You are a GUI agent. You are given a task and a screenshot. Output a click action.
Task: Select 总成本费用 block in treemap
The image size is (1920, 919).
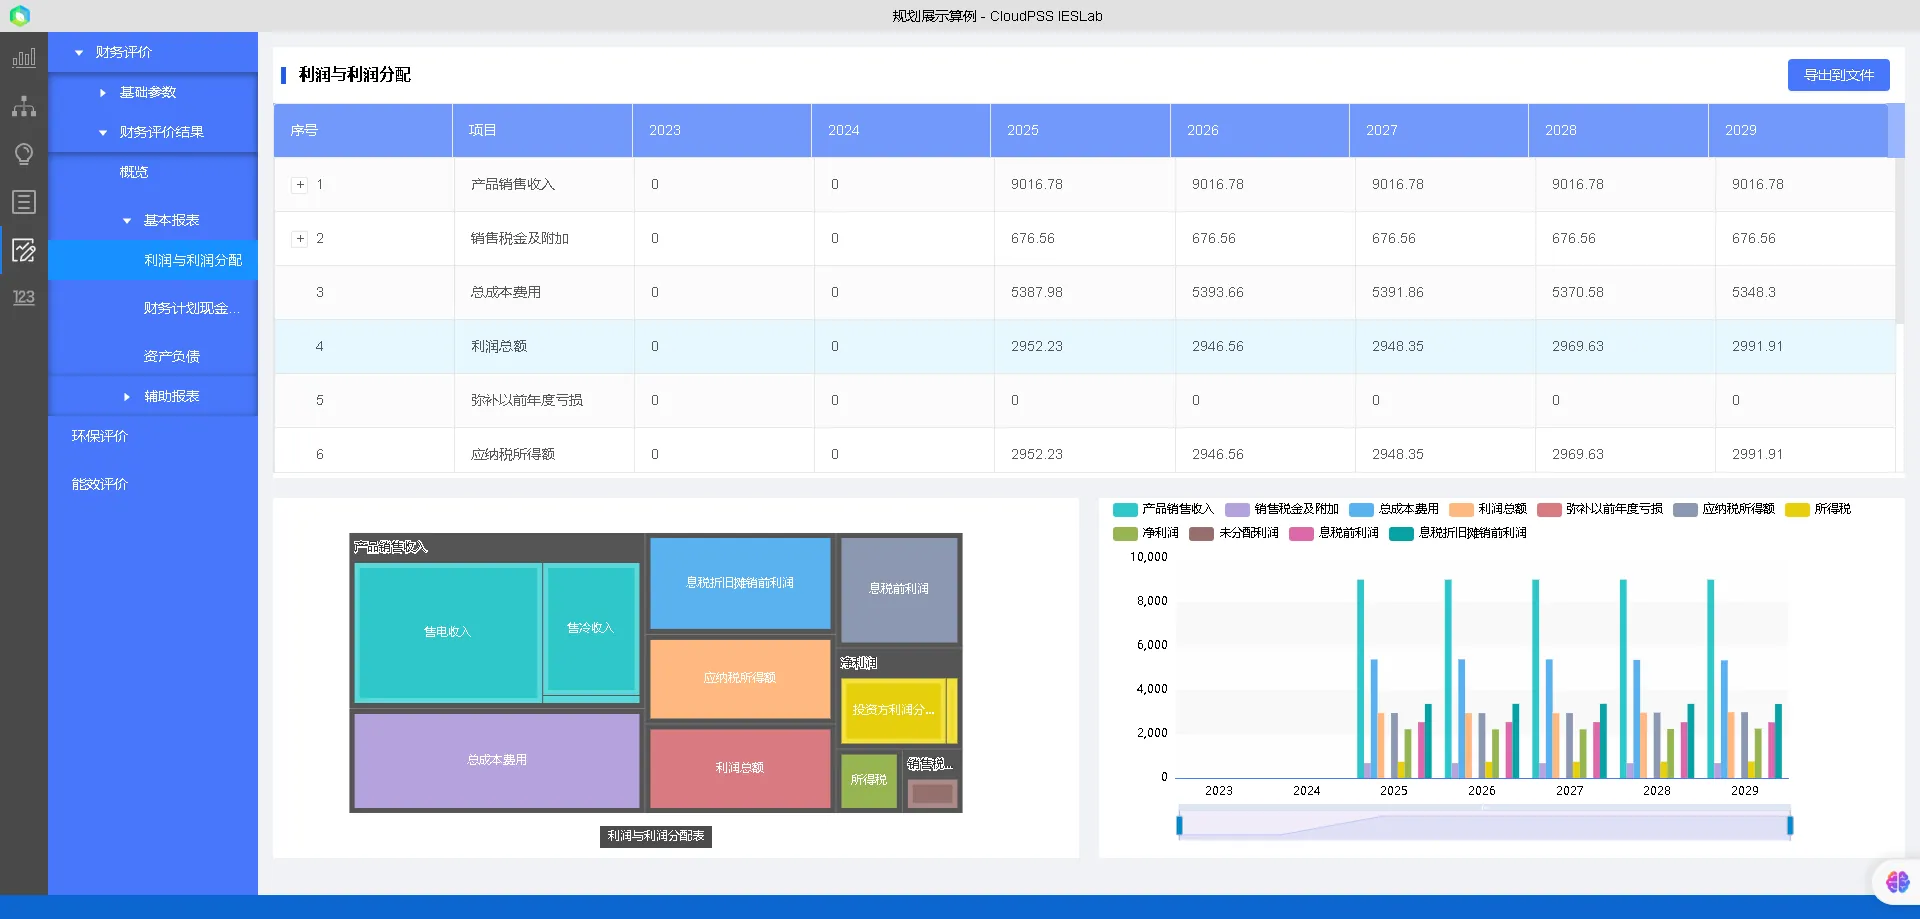pyautogui.click(x=497, y=760)
